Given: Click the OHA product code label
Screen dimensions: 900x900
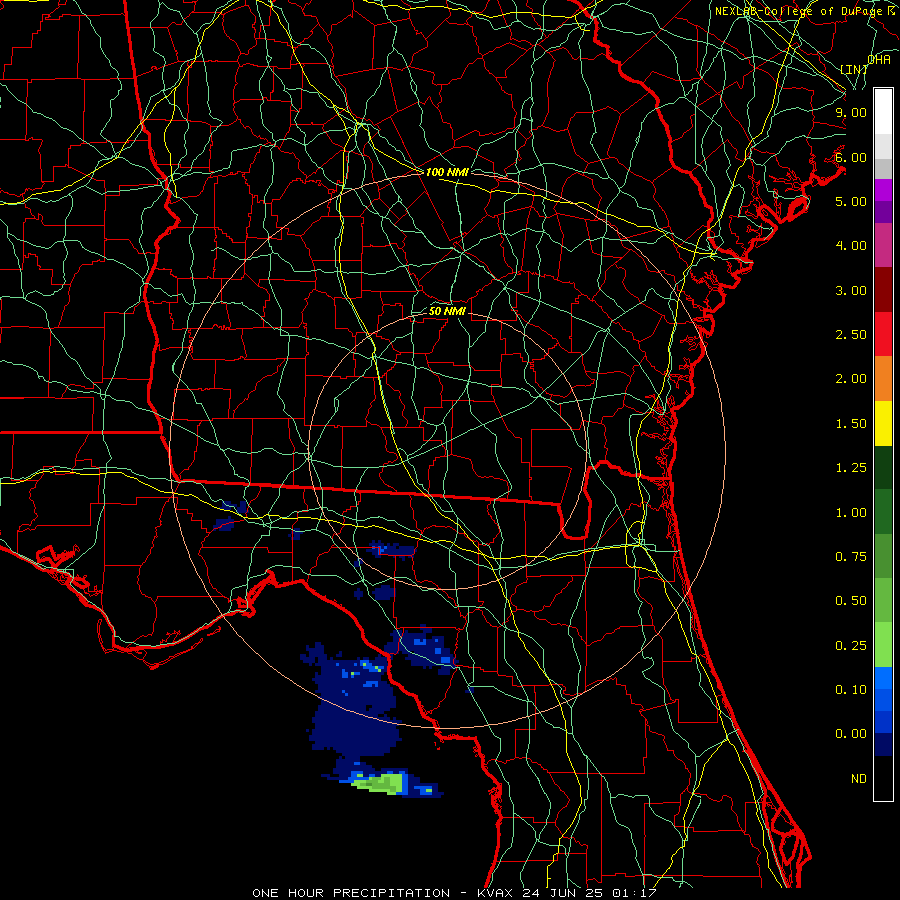Looking at the screenshot, I should [879, 59].
